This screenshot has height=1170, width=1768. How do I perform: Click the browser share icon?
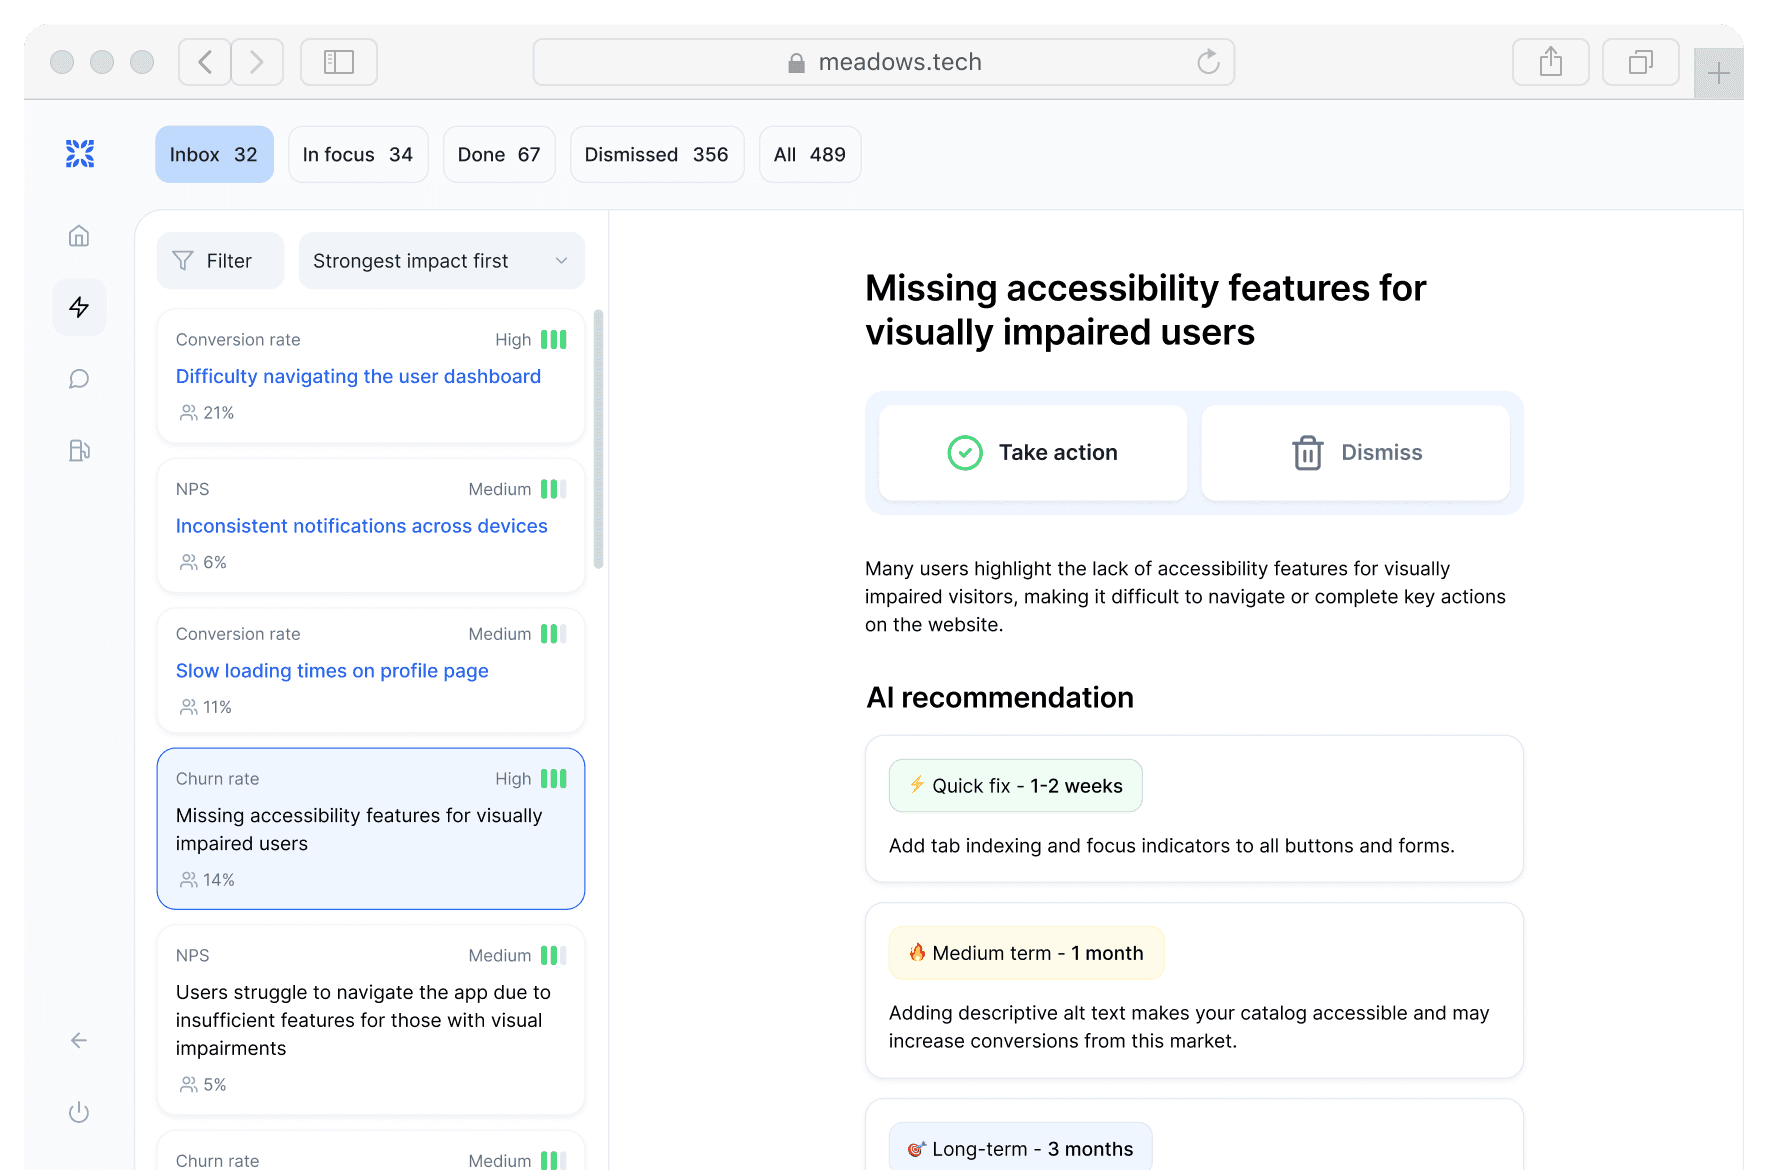(1550, 62)
